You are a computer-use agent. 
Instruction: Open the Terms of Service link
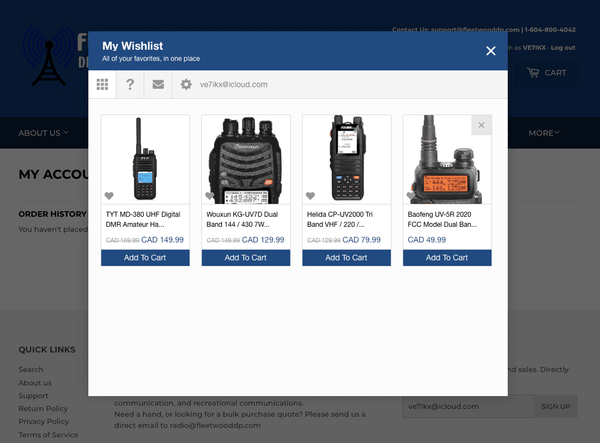click(x=48, y=435)
